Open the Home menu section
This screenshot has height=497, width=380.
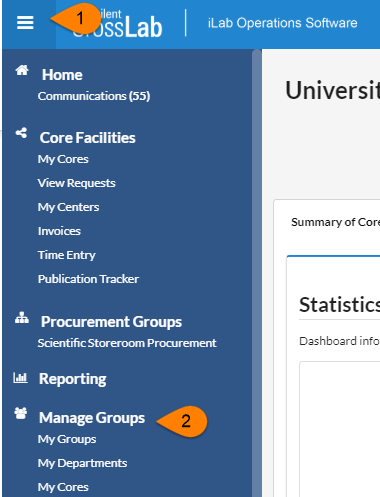[x=62, y=75]
